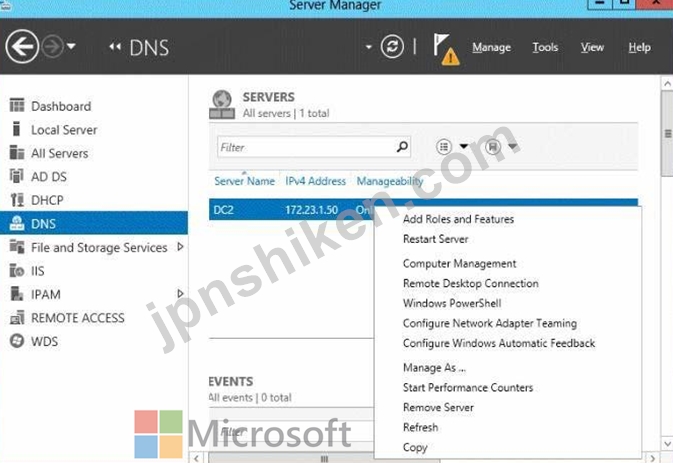673x463 pixels.
Task: Sort by Manageability column
Action: (390, 182)
